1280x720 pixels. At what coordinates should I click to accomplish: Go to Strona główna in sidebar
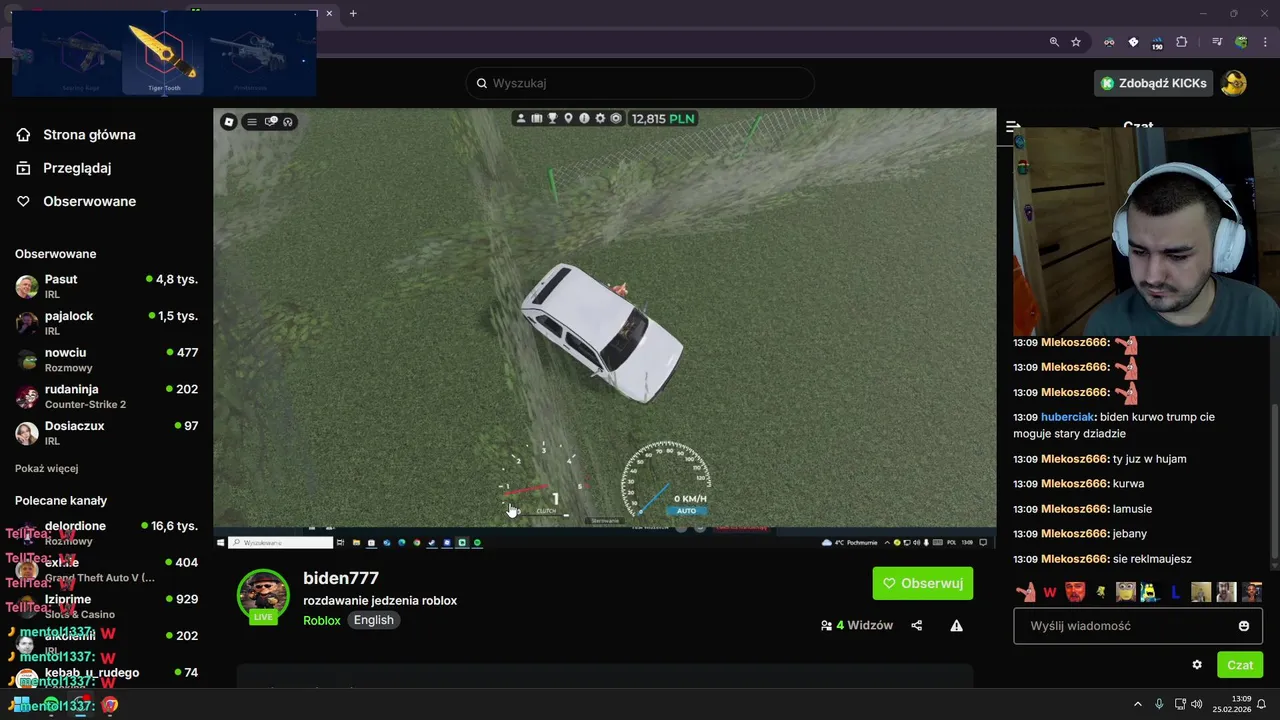click(89, 135)
